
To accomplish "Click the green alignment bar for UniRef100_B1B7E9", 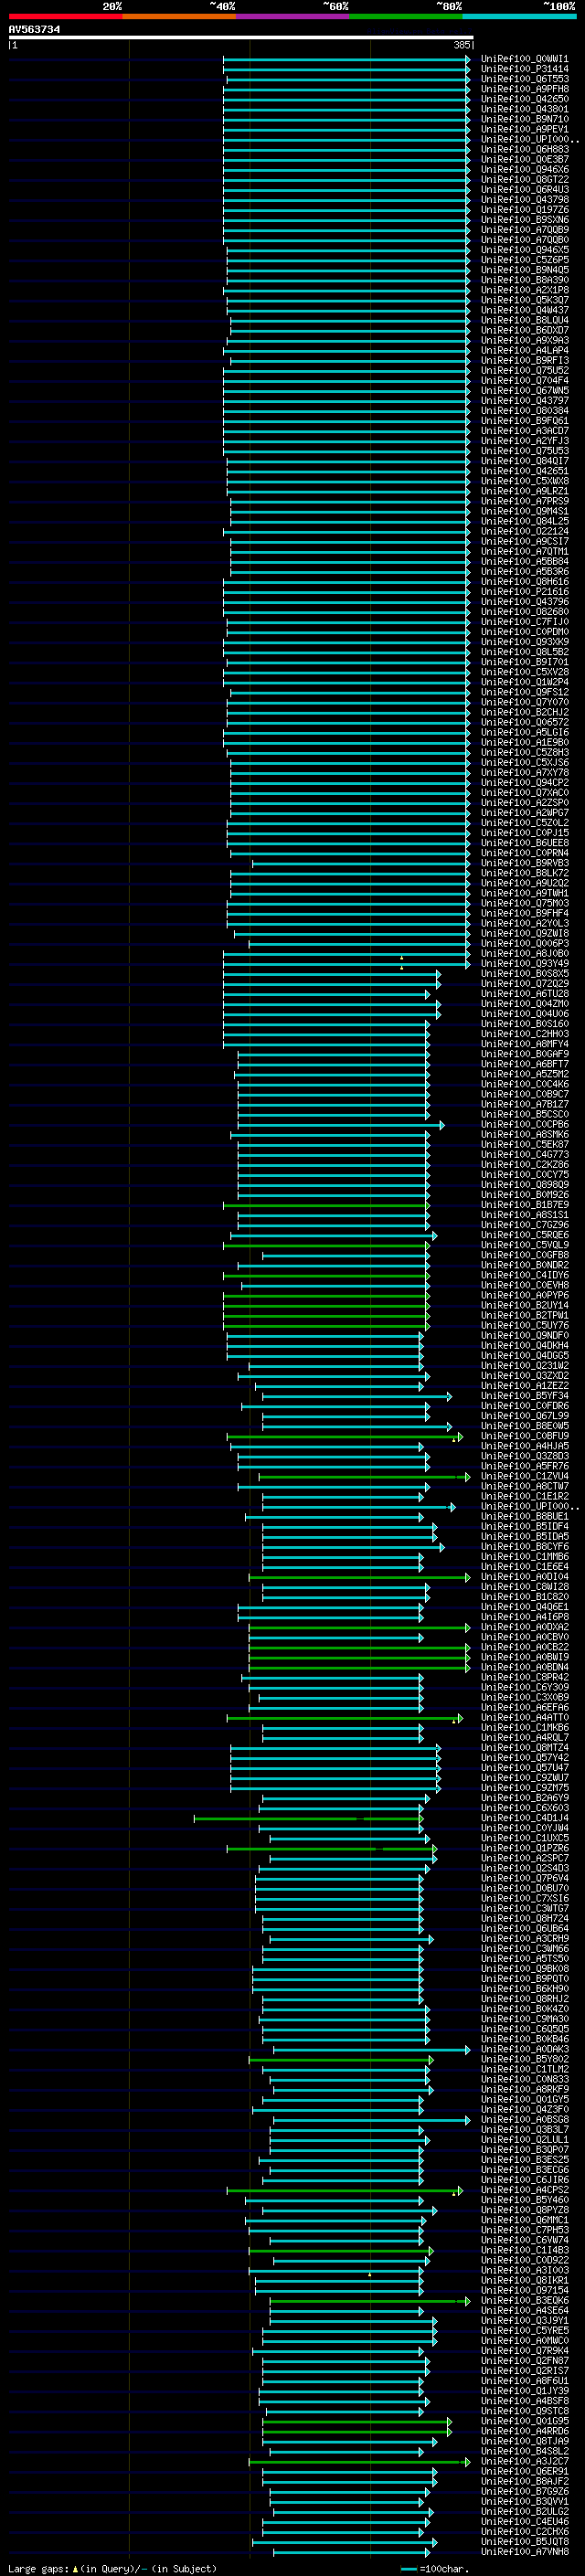I will 326,1205.
